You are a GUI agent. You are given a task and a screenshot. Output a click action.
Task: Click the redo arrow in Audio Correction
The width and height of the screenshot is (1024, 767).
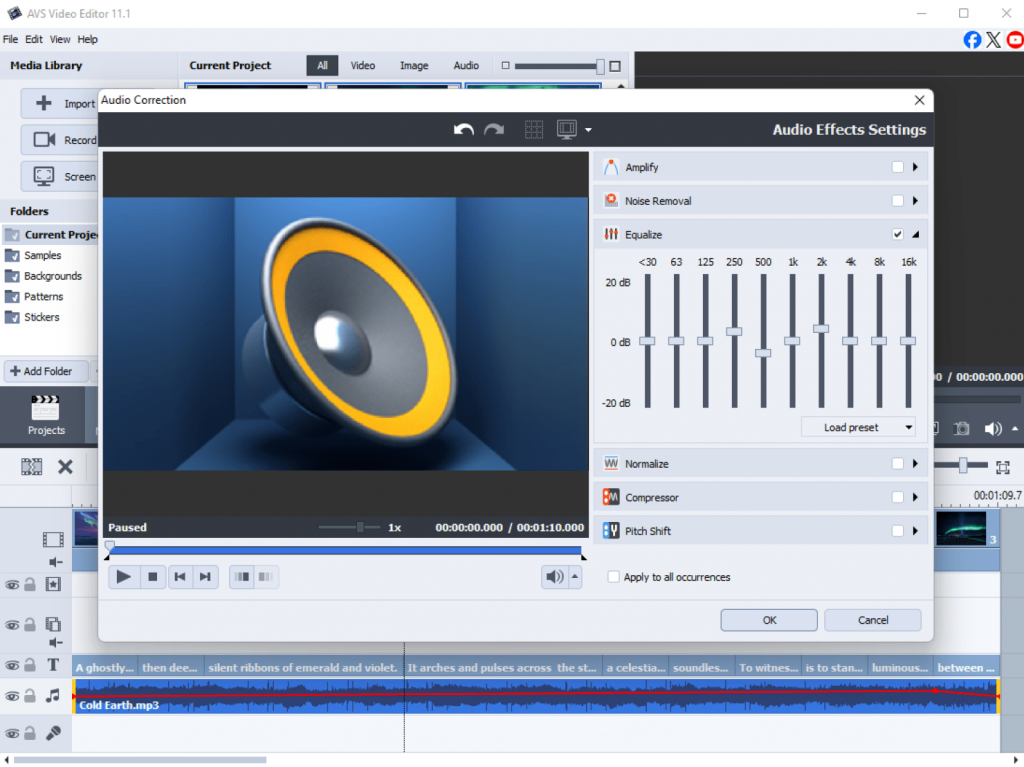[494, 130]
